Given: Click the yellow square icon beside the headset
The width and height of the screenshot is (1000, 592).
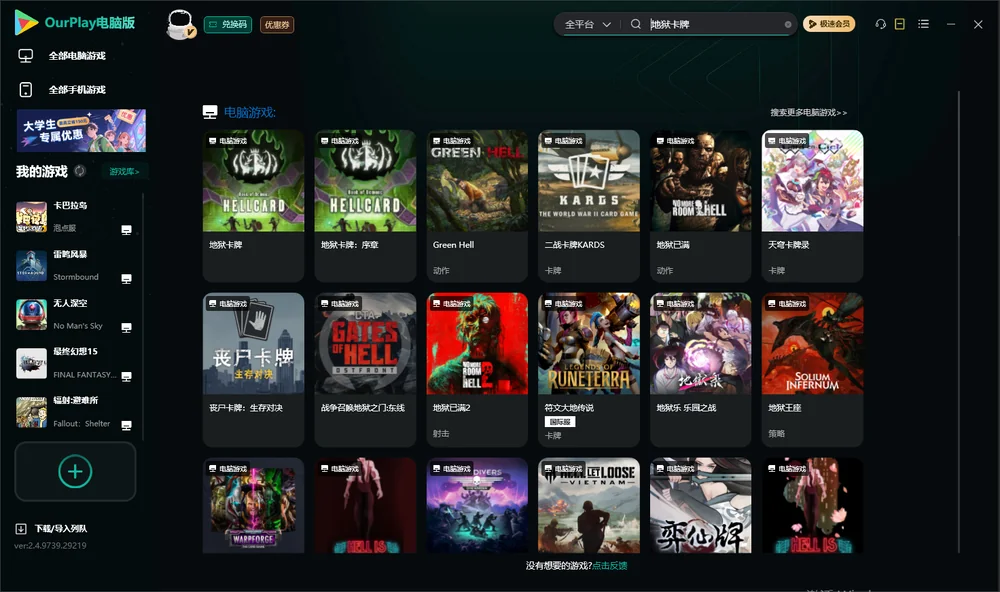Looking at the screenshot, I should coord(900,24).
